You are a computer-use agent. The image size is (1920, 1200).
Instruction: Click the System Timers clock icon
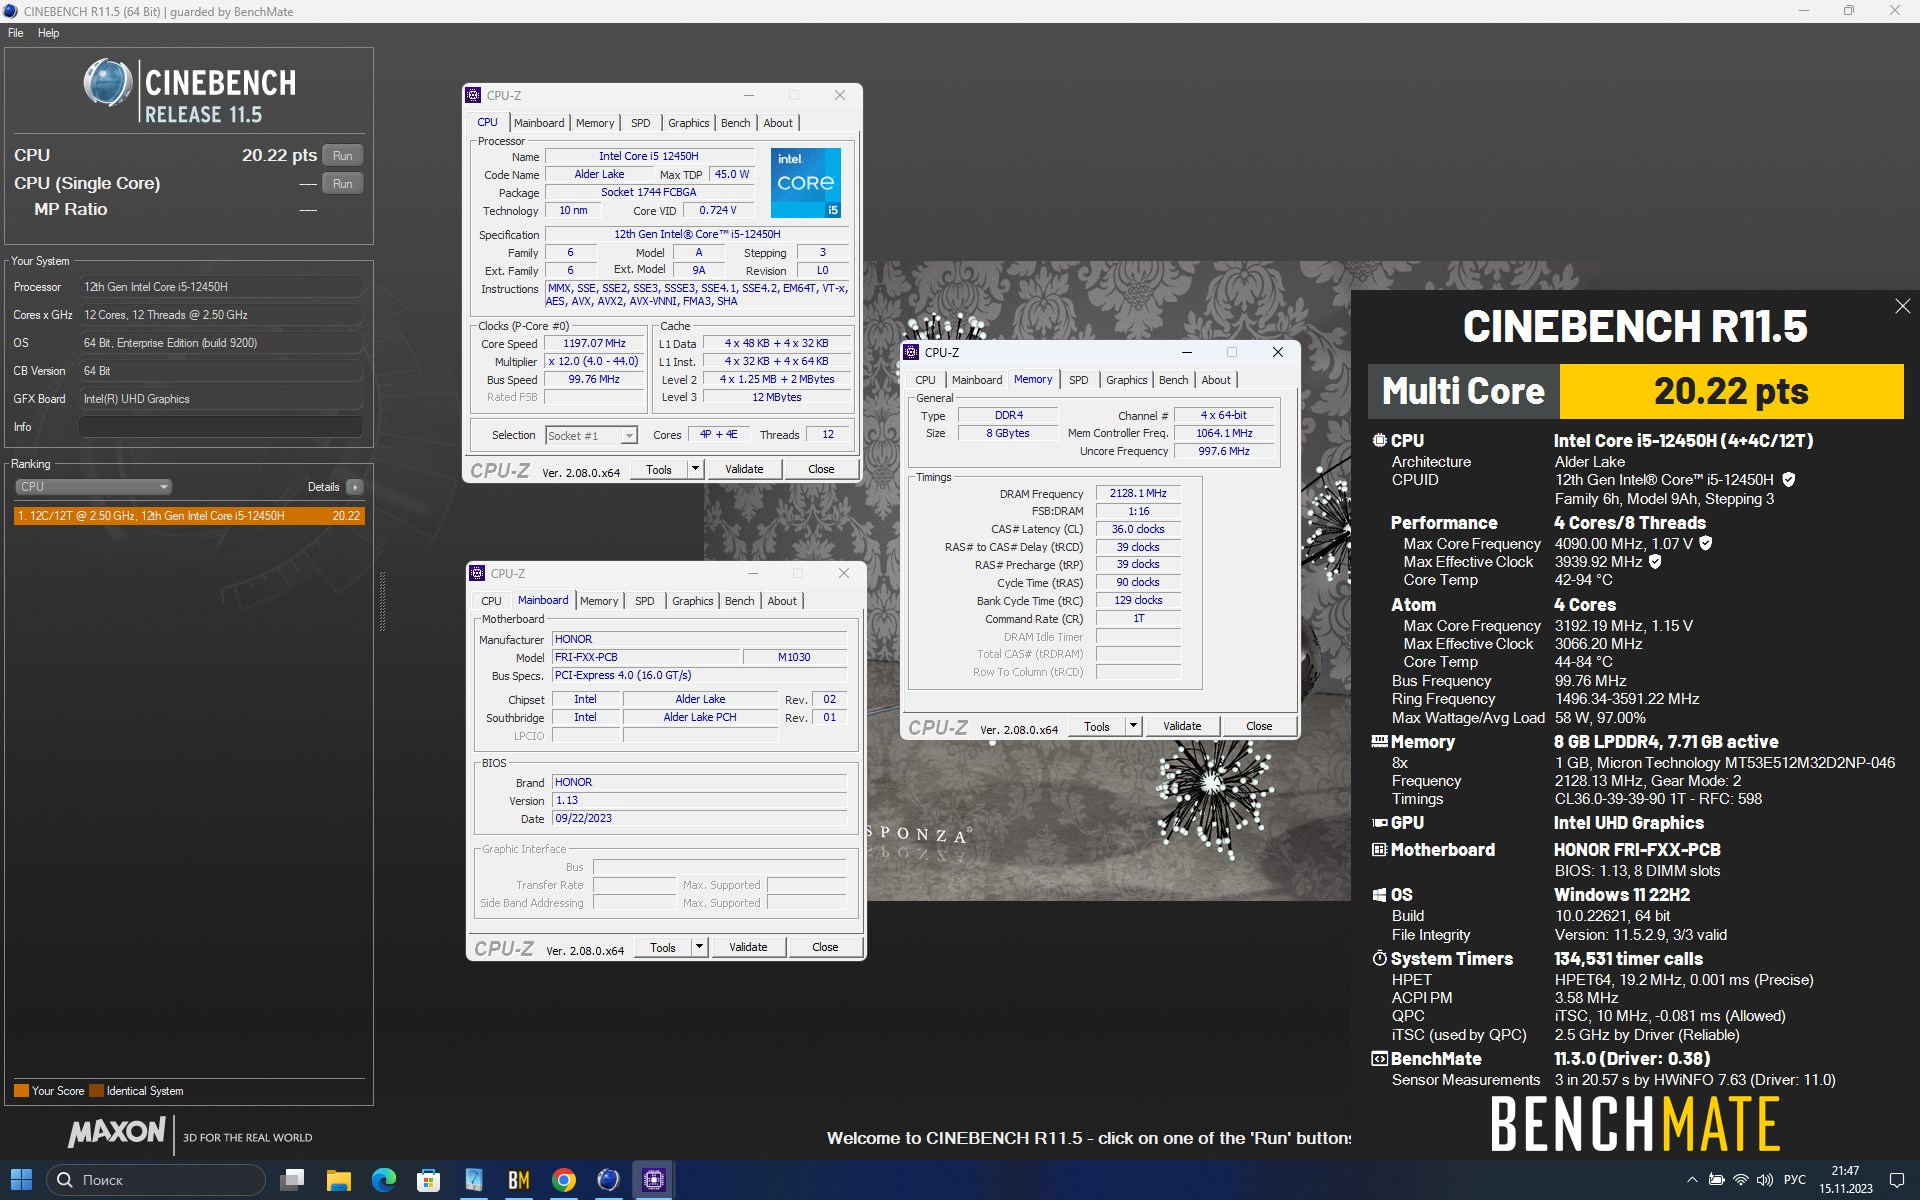[1379, 958]
